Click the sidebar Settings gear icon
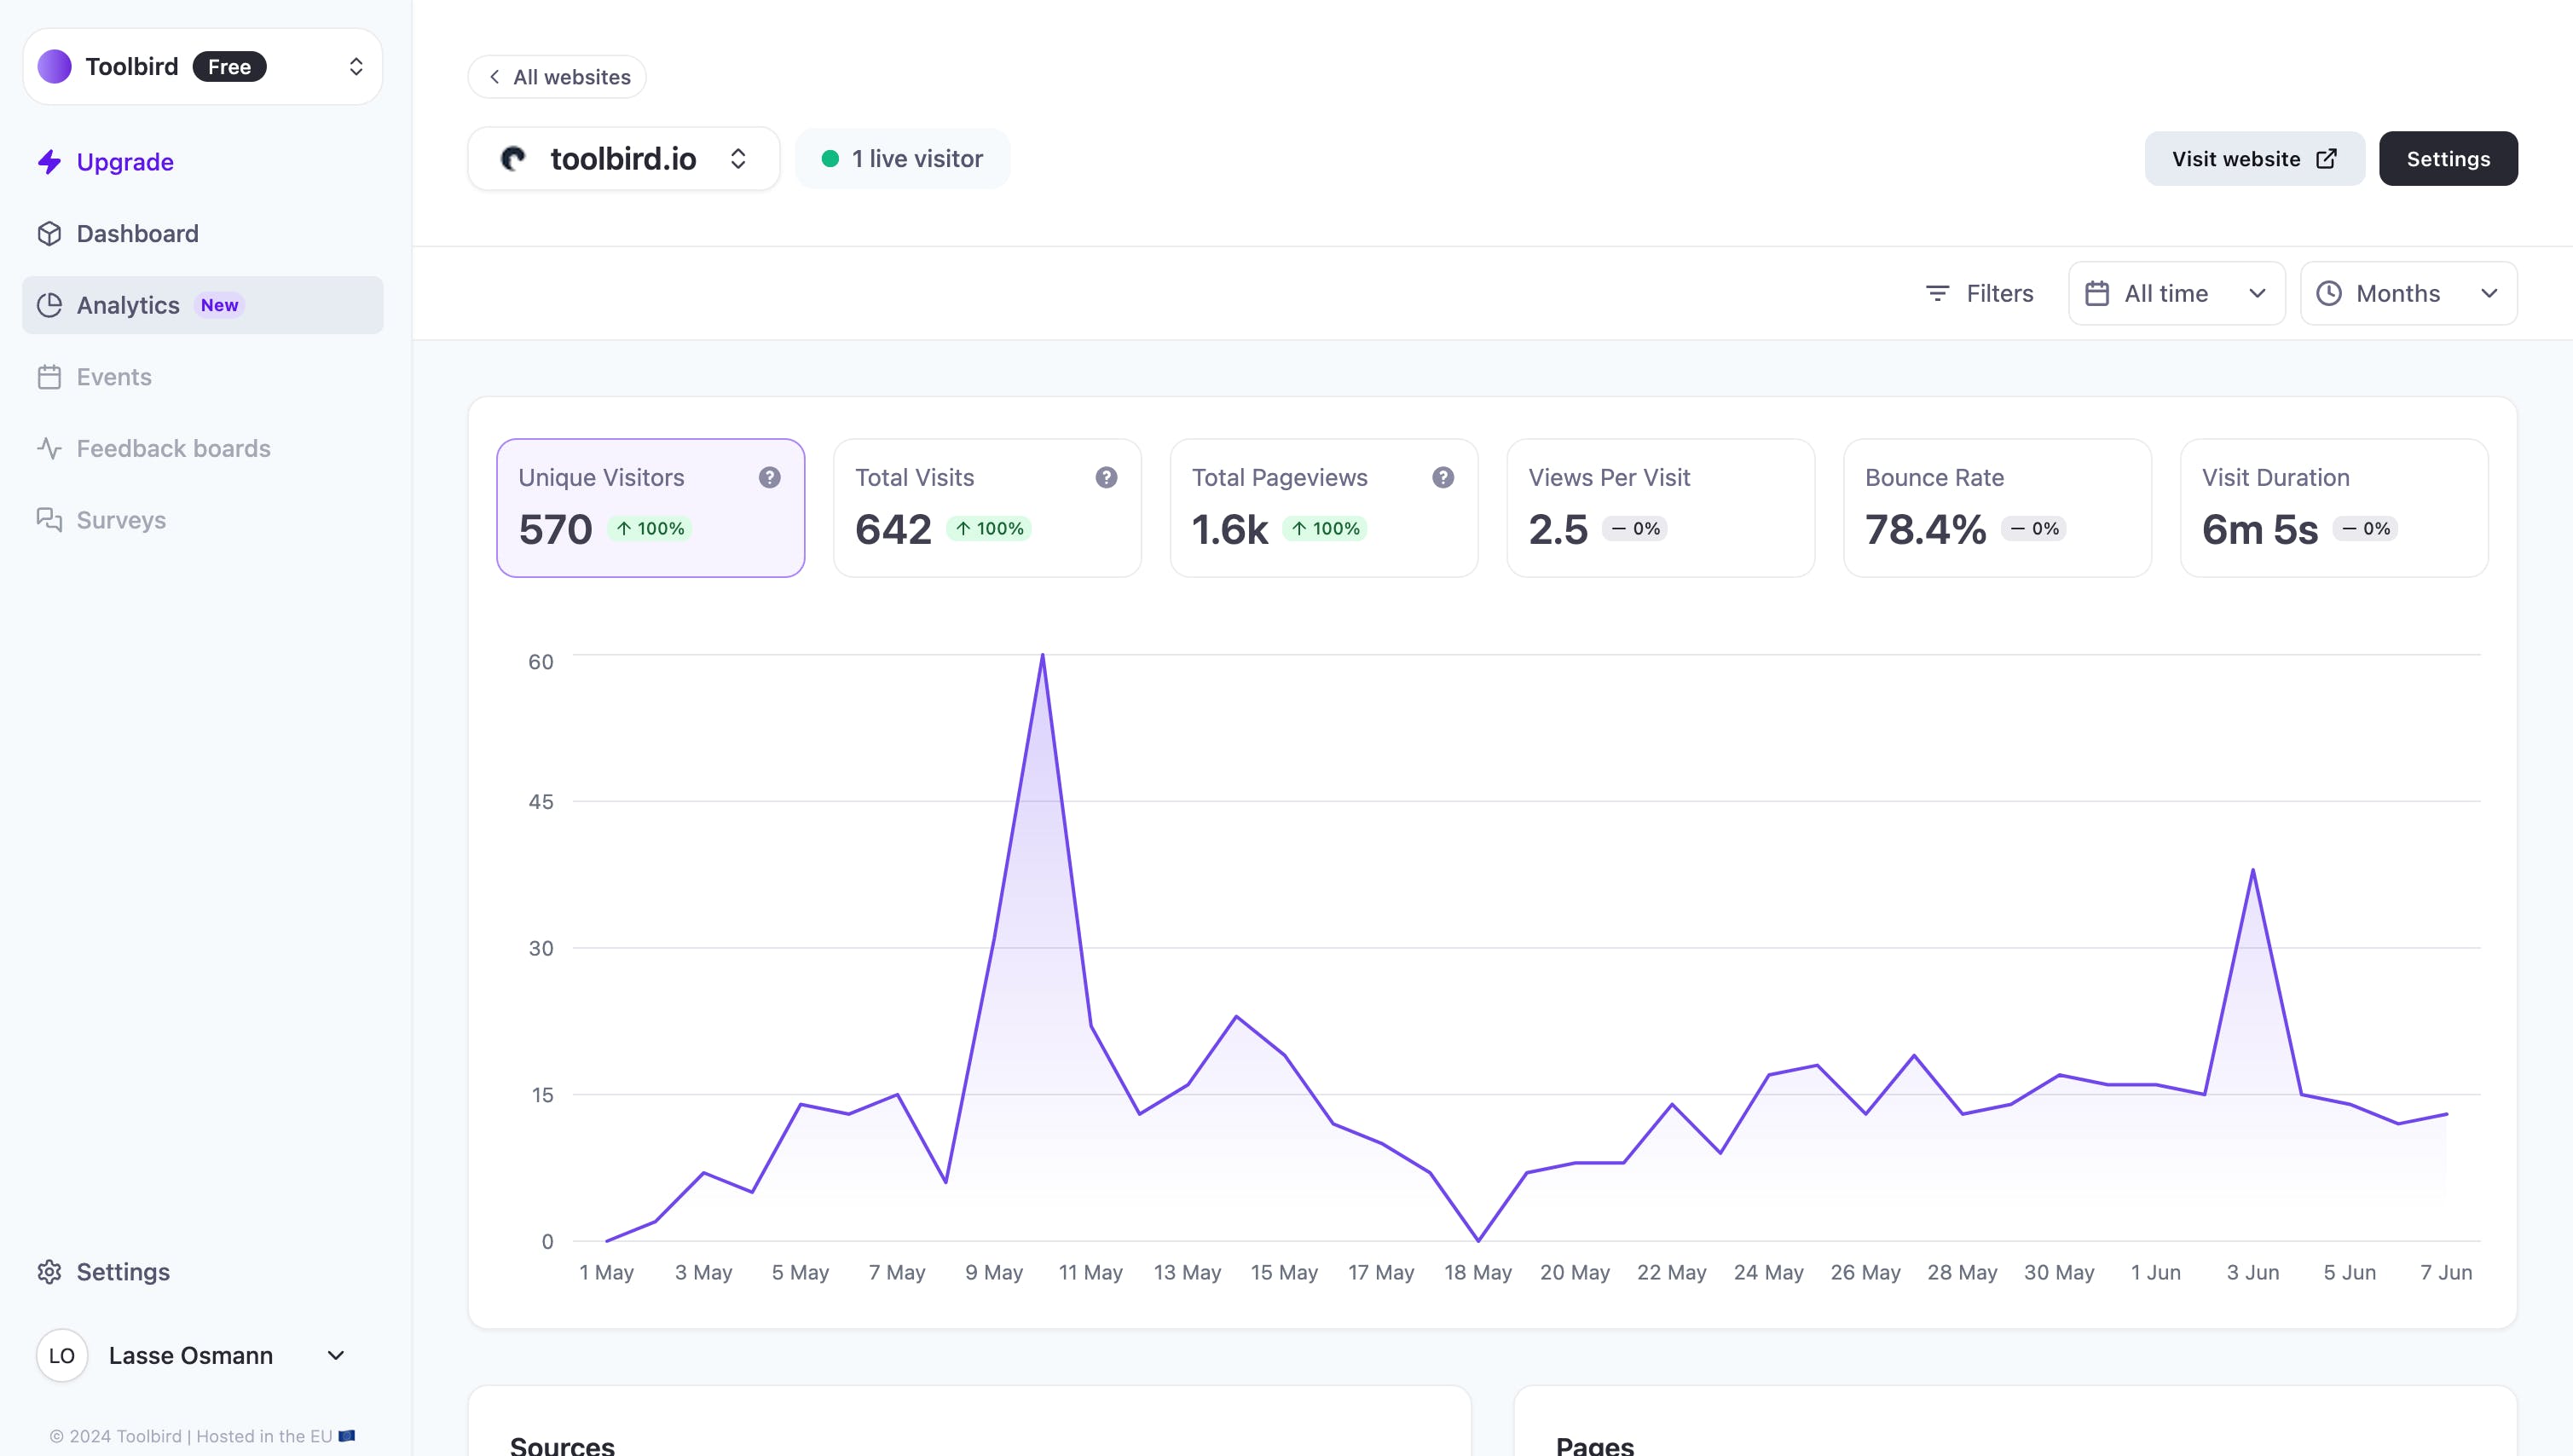 [x=49, y=1272]
